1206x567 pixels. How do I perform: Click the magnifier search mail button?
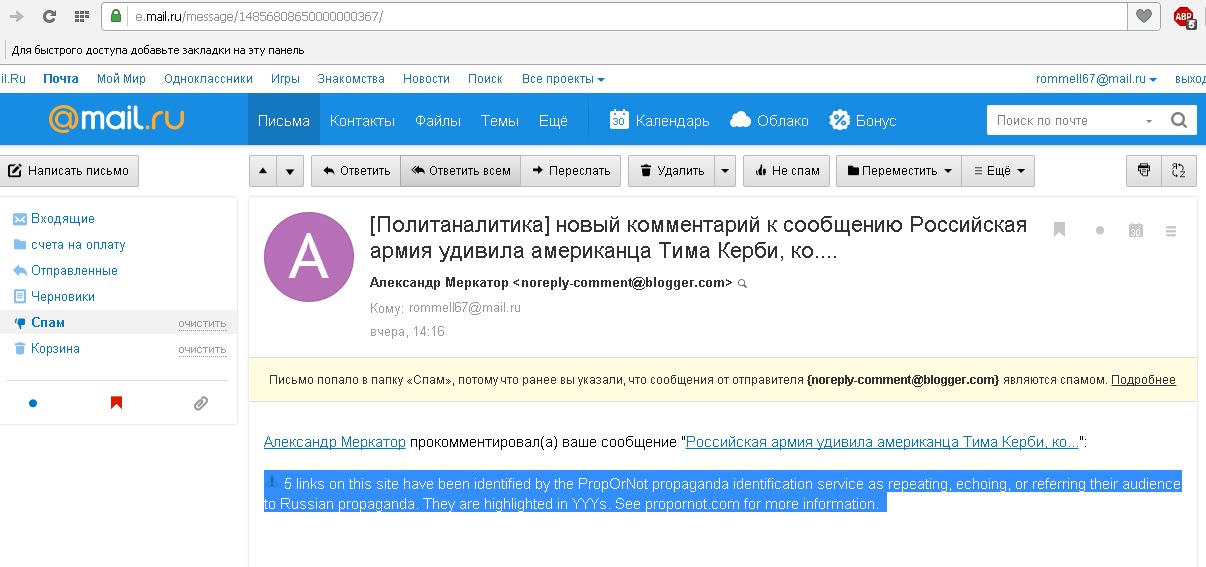click(x=1178, y=120)
